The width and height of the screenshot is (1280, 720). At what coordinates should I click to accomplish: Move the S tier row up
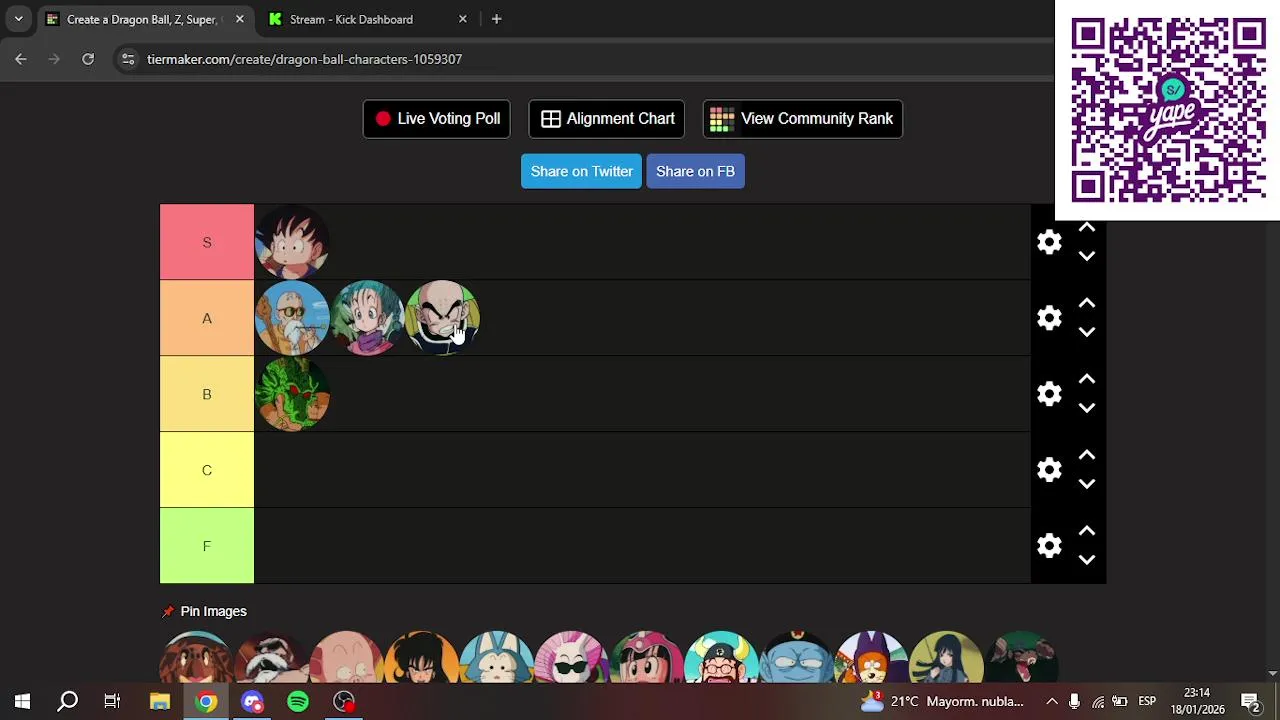coord(1087,228)
